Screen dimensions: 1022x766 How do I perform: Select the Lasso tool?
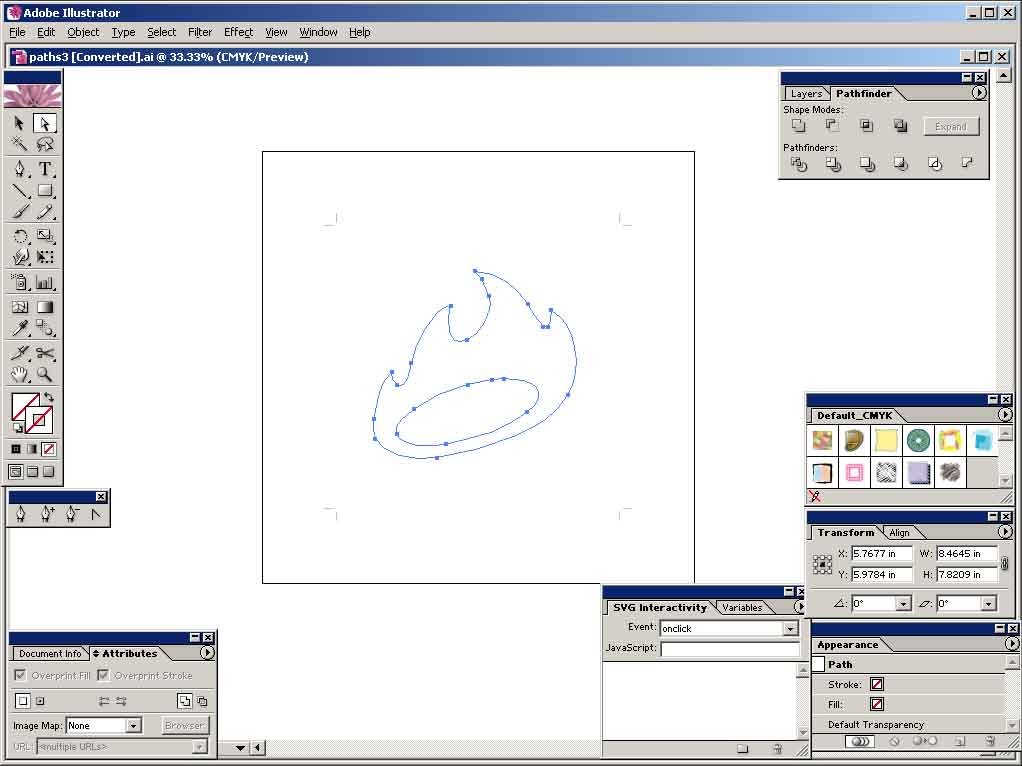(44, 143)
